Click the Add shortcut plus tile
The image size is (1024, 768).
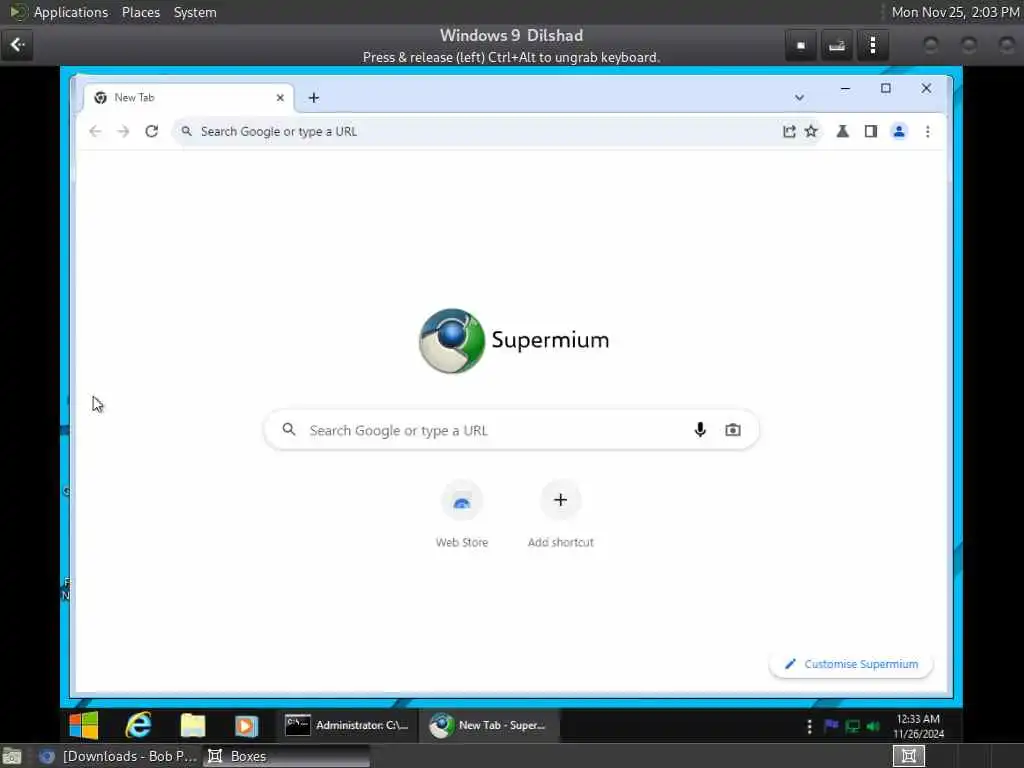coord(560,514)
